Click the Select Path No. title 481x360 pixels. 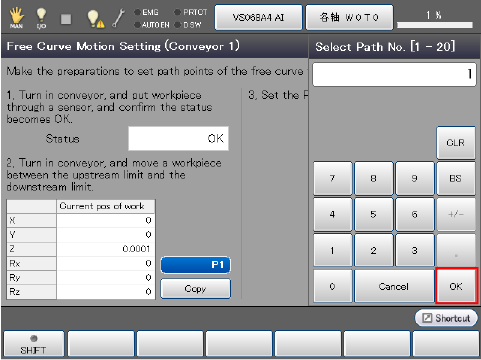click(x=385, y=47)
